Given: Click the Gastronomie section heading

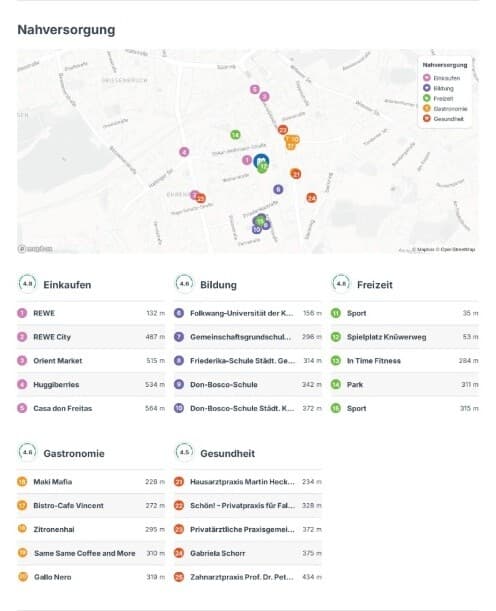Looking at the screenshot, I should [74, 454].
